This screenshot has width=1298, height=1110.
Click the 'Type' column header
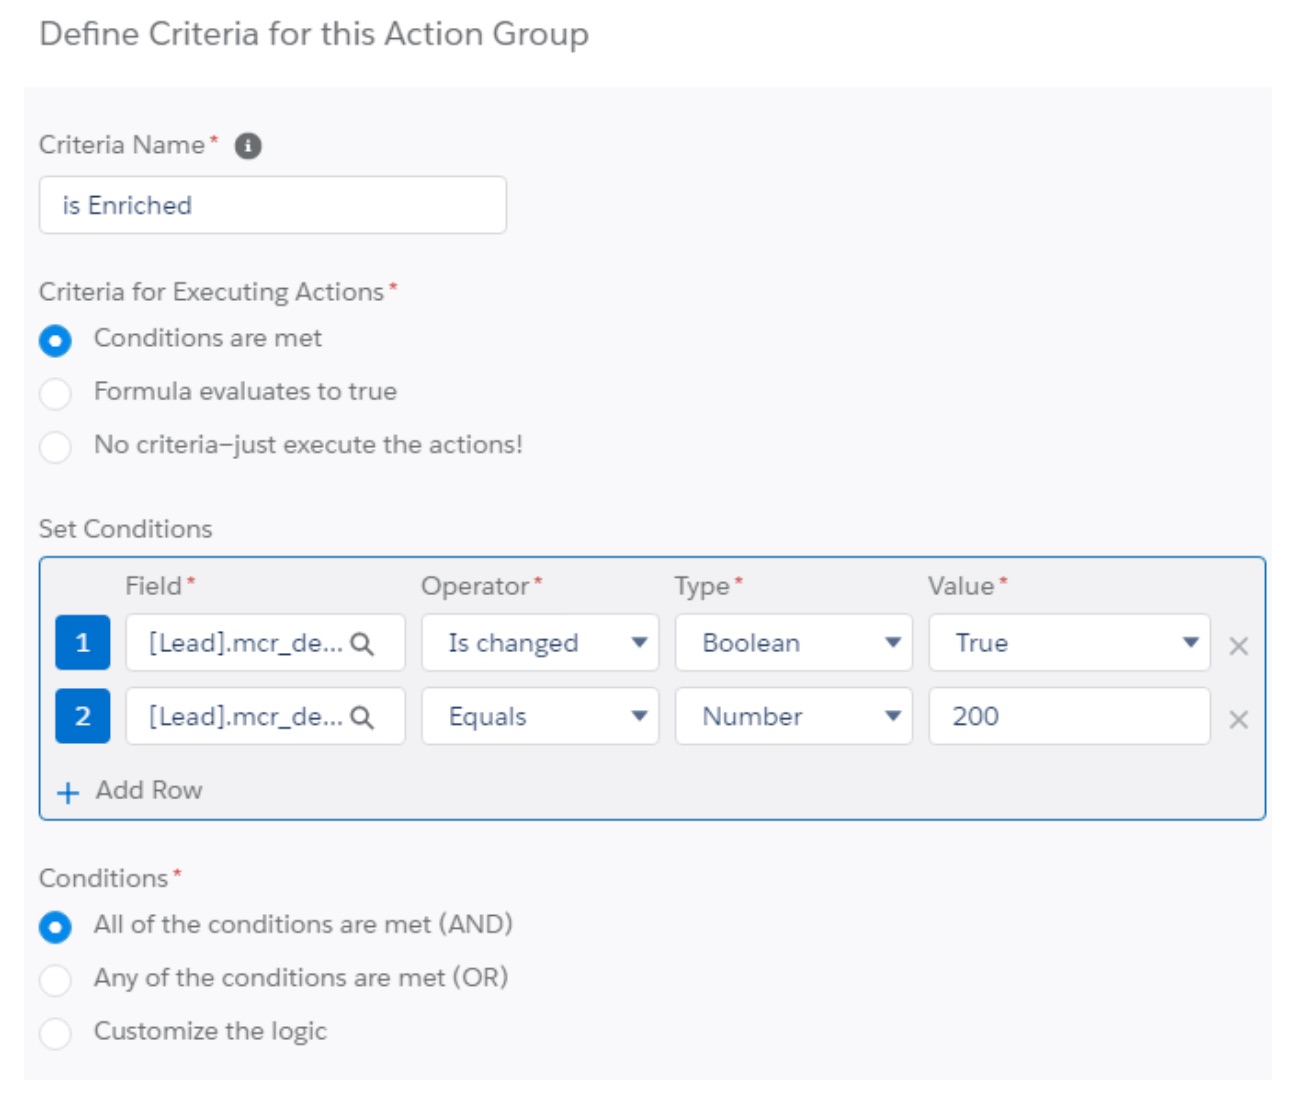click(702, 586)
